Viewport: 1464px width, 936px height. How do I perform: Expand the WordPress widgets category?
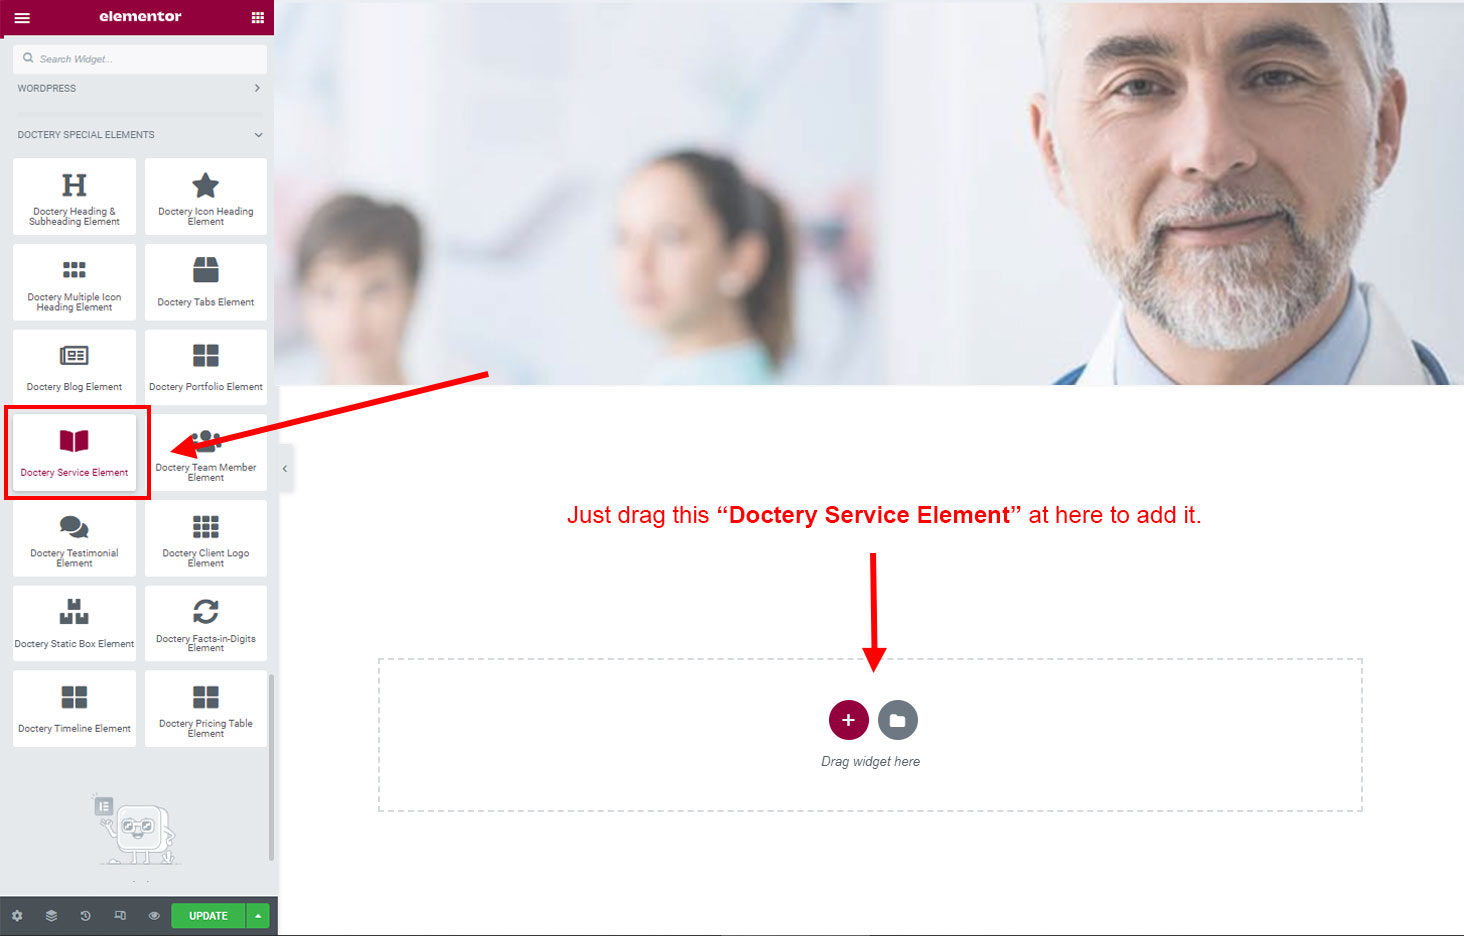click(x=139, y=88)
